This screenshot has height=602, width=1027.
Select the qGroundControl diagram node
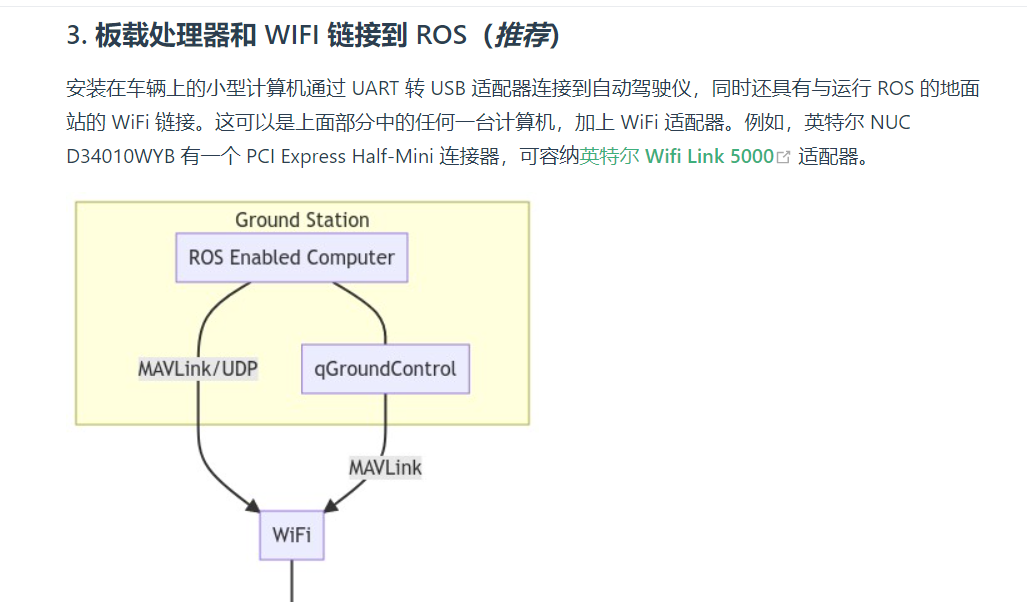(x=385, y=369)
